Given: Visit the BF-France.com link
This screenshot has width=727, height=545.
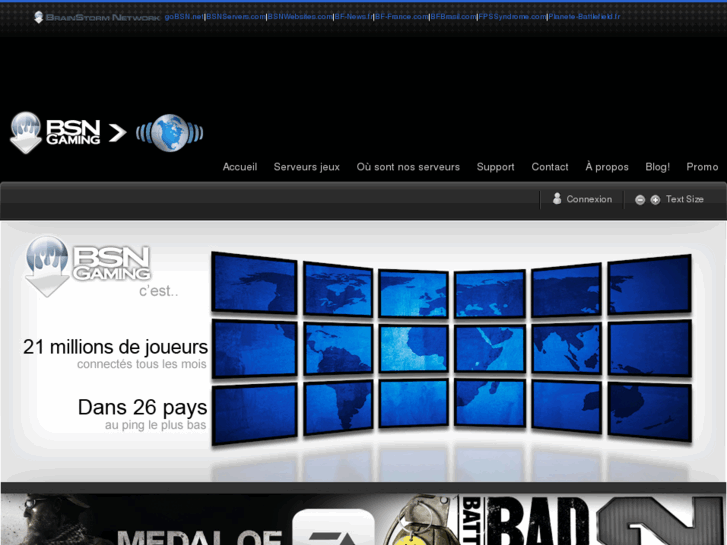Looking at the screenshot, I should tap(402, 17).
